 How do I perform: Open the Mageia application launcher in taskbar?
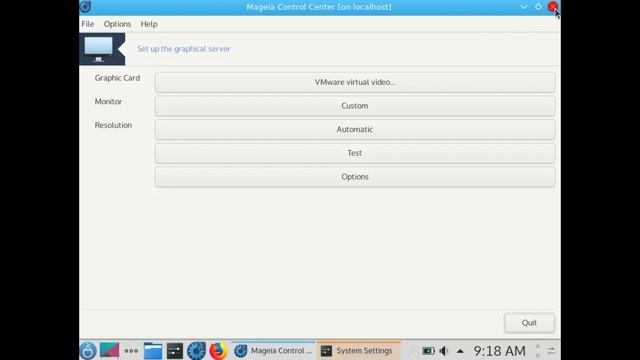[x=88, y=351]
